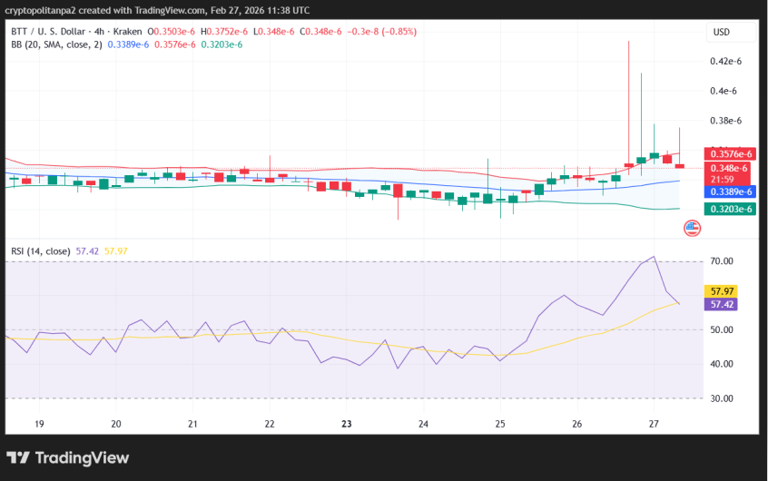This screenshot has height=481, width=768.
Task: Click the RSI (14, close) indicator label
Action: pos(41,251)
